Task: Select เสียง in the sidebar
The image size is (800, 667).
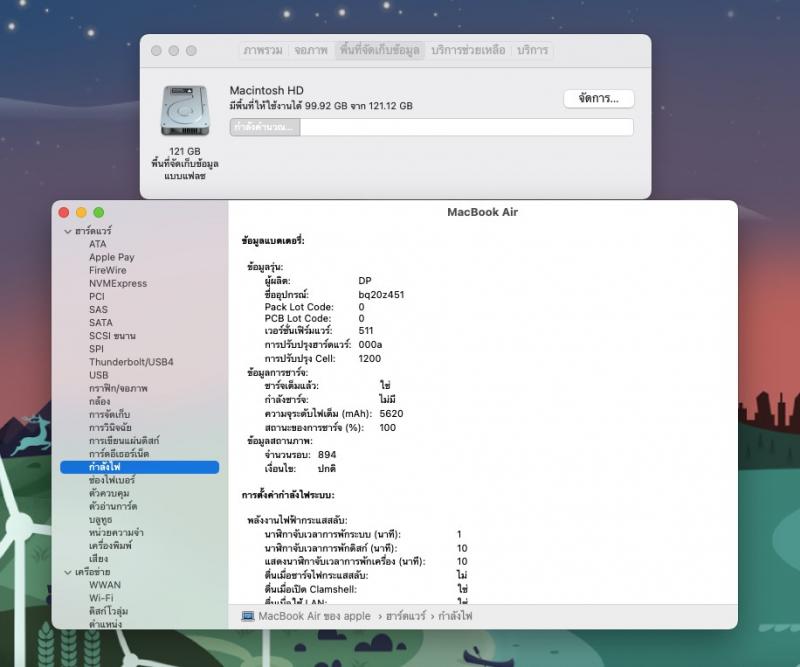Action: pos(98,559)
